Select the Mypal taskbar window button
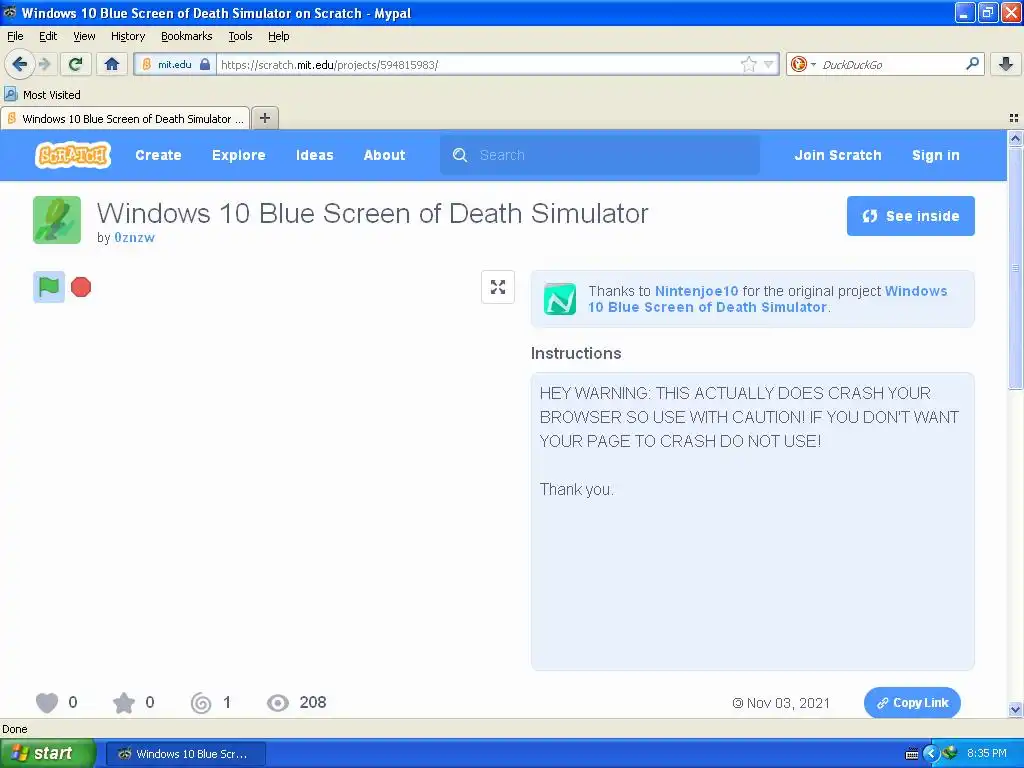Screen dimensions: 1024x768 pyautogui.click(x=185, y=754)
